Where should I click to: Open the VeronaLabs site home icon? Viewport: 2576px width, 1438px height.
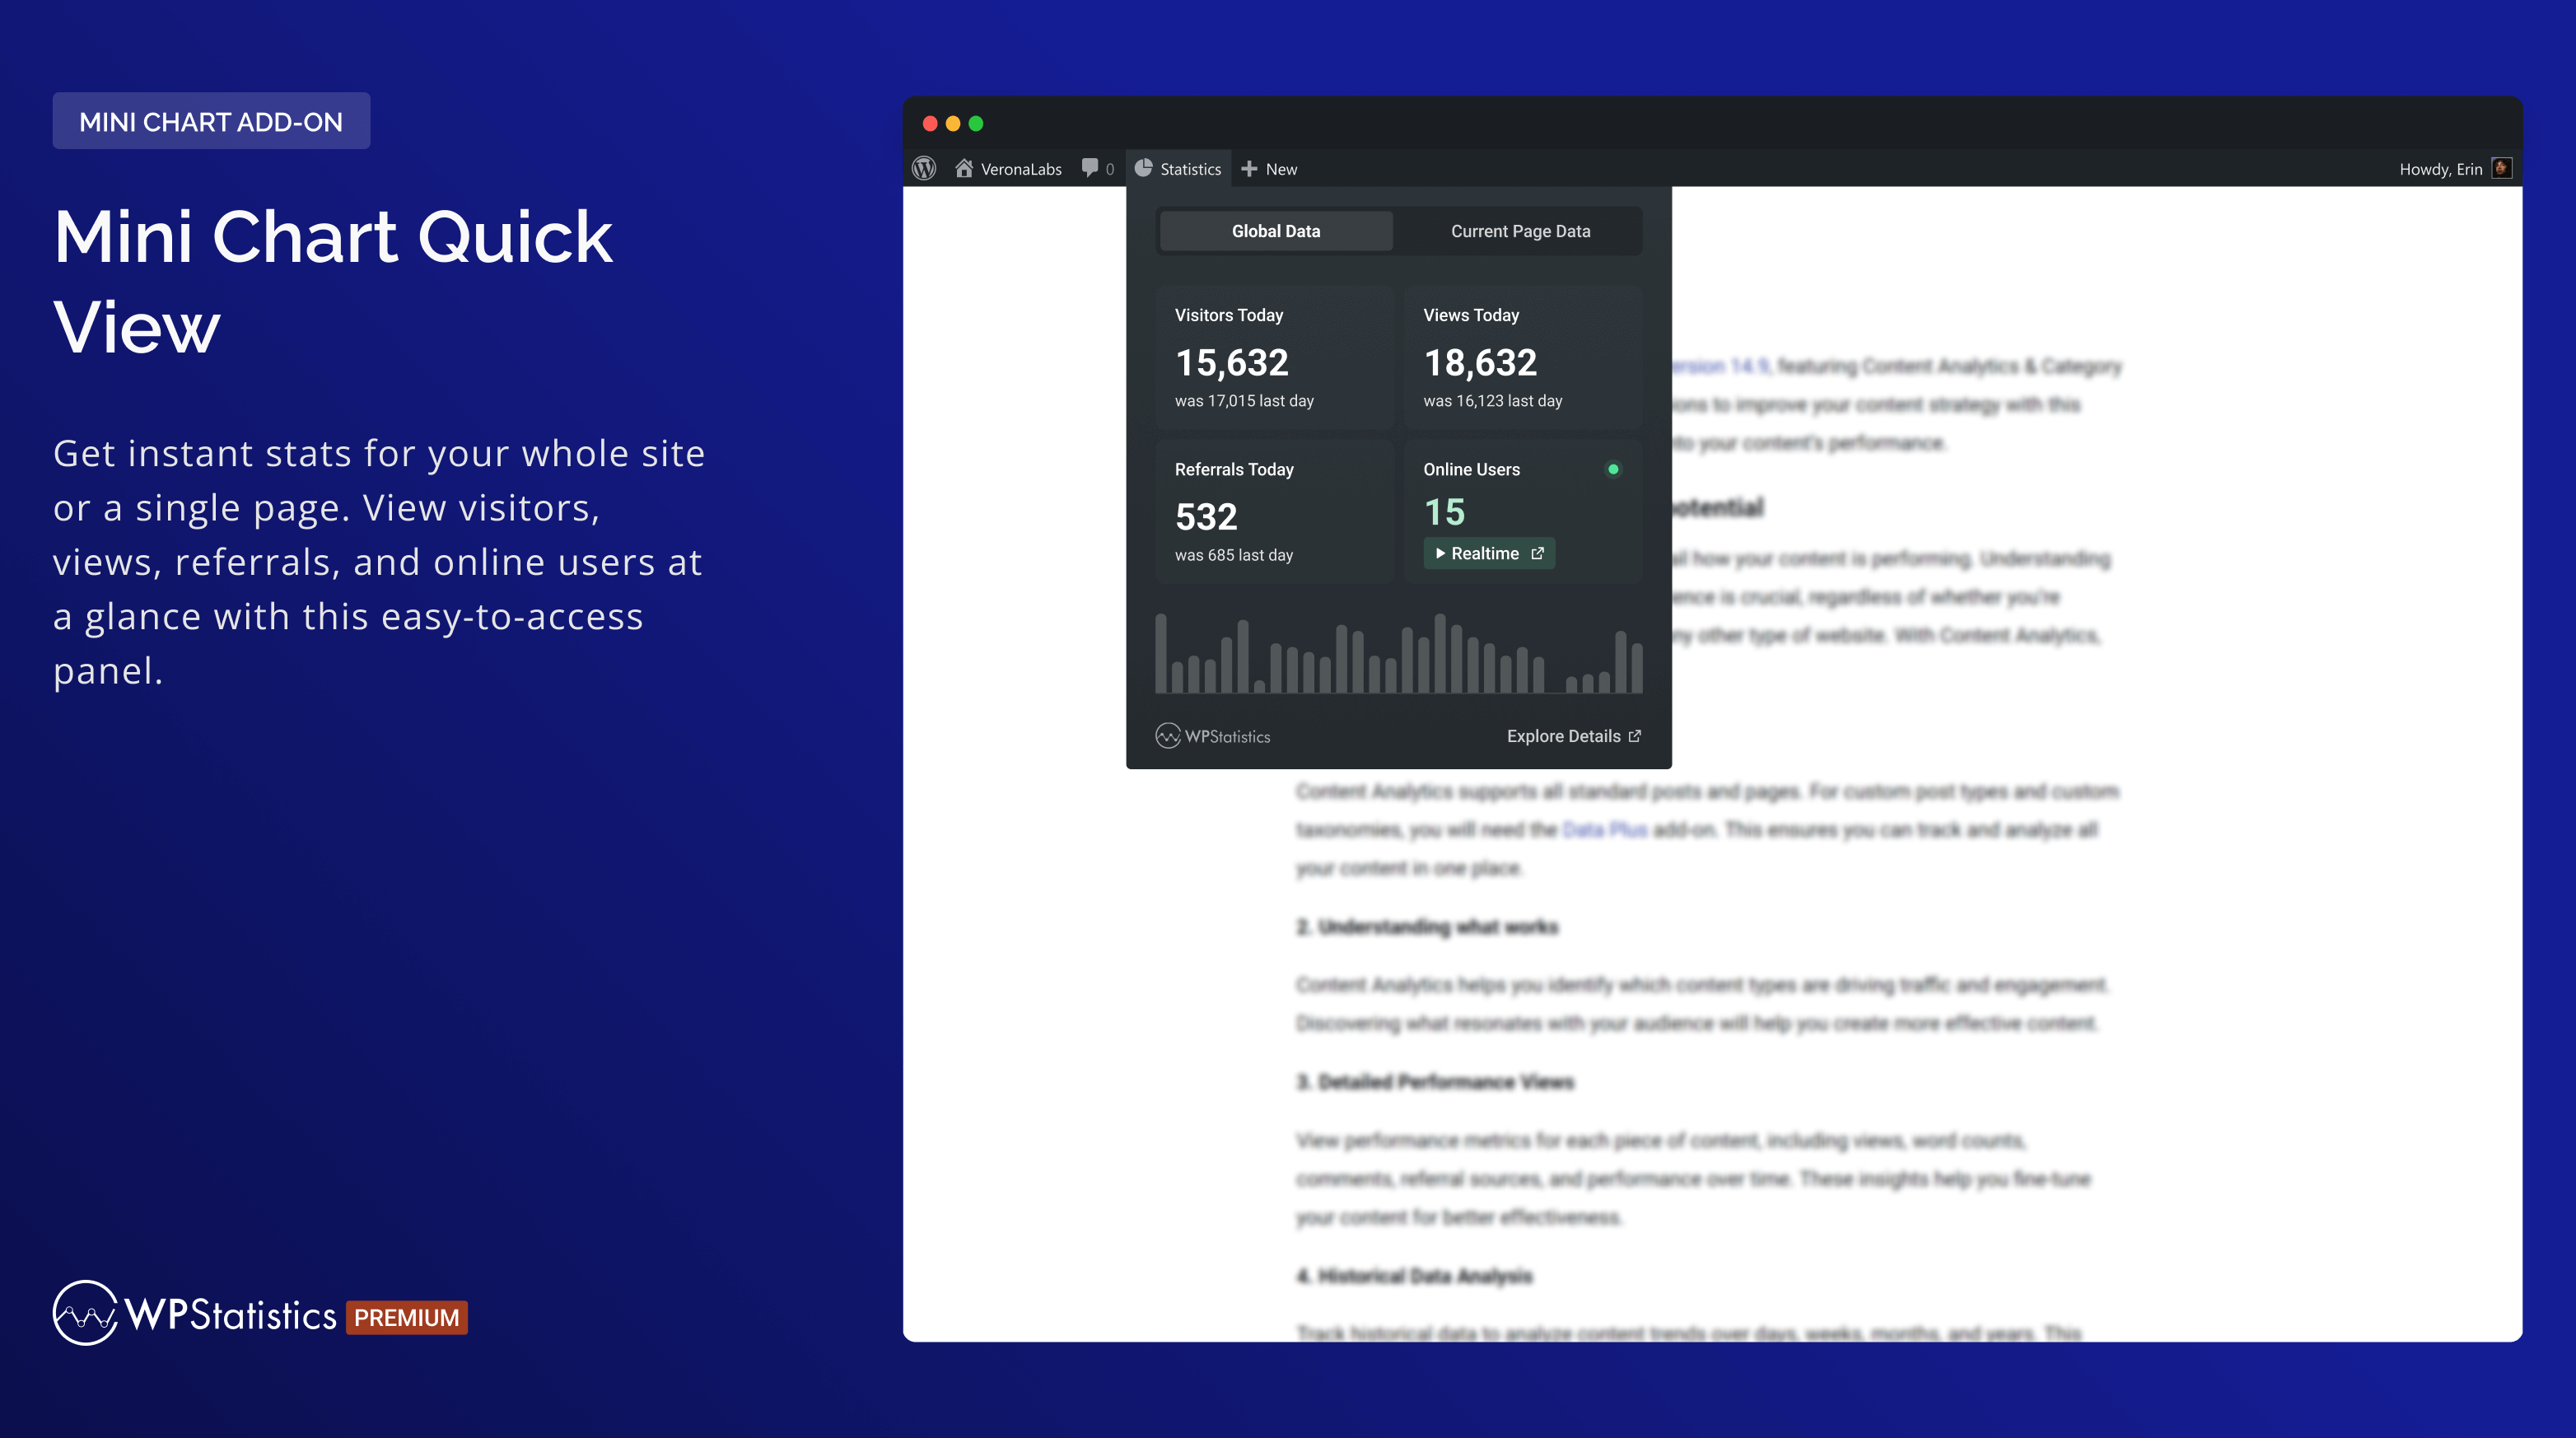pyautogui.click(x=964, y=168)
